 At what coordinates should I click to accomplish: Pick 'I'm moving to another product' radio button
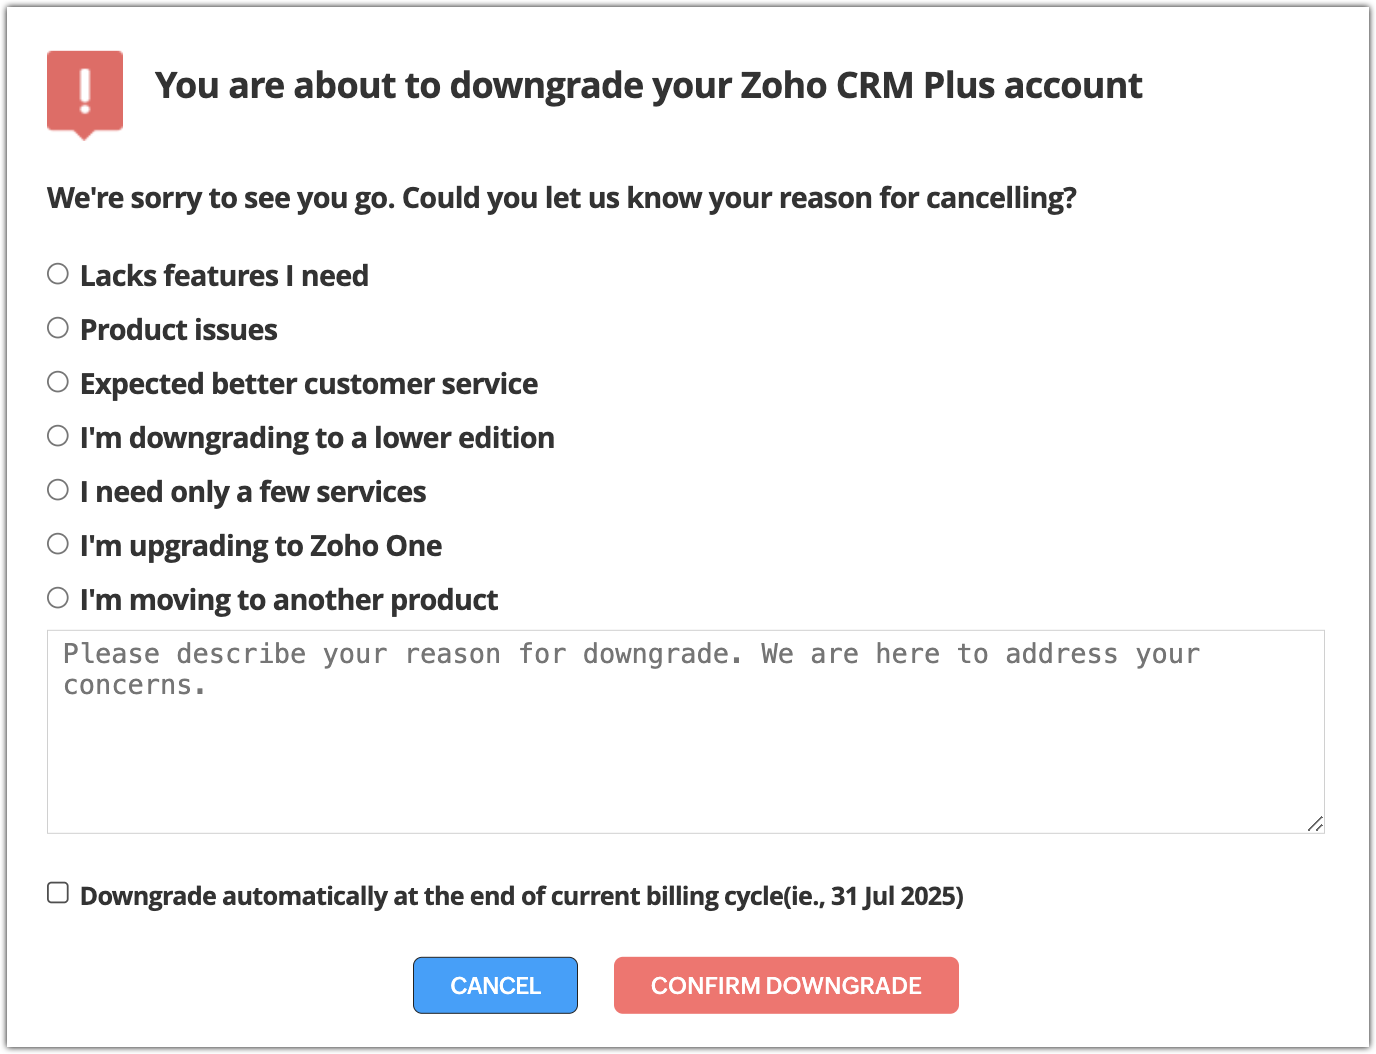pos(58,598)
